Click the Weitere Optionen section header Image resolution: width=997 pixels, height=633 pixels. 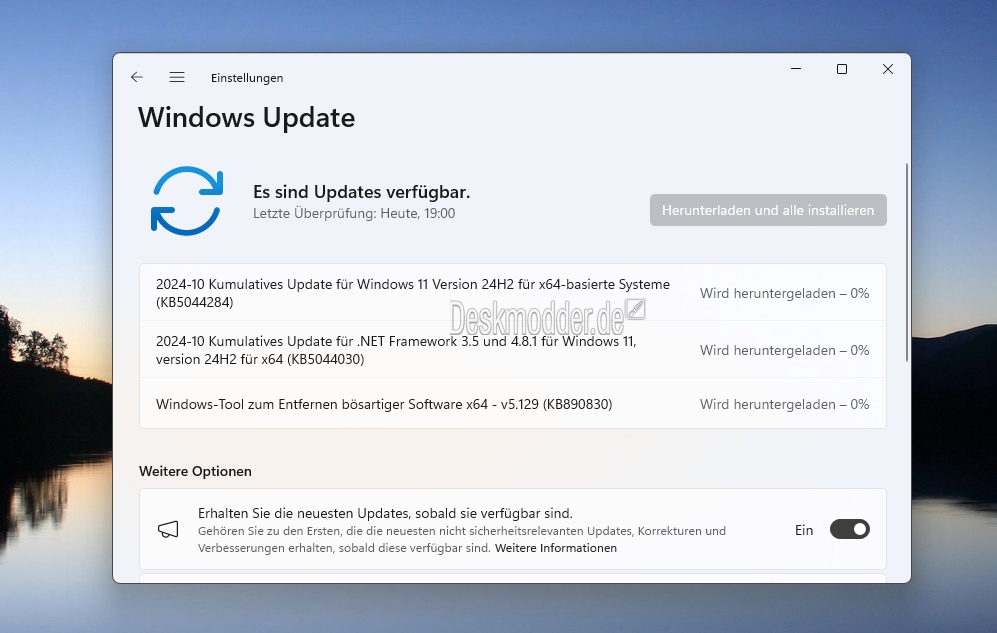(x=195, y=472)
